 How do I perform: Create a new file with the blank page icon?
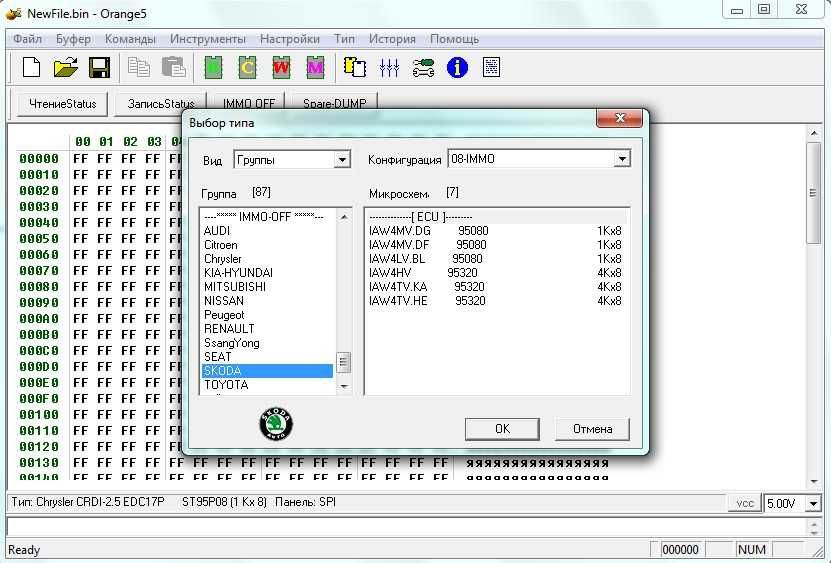tap(31, 68)
